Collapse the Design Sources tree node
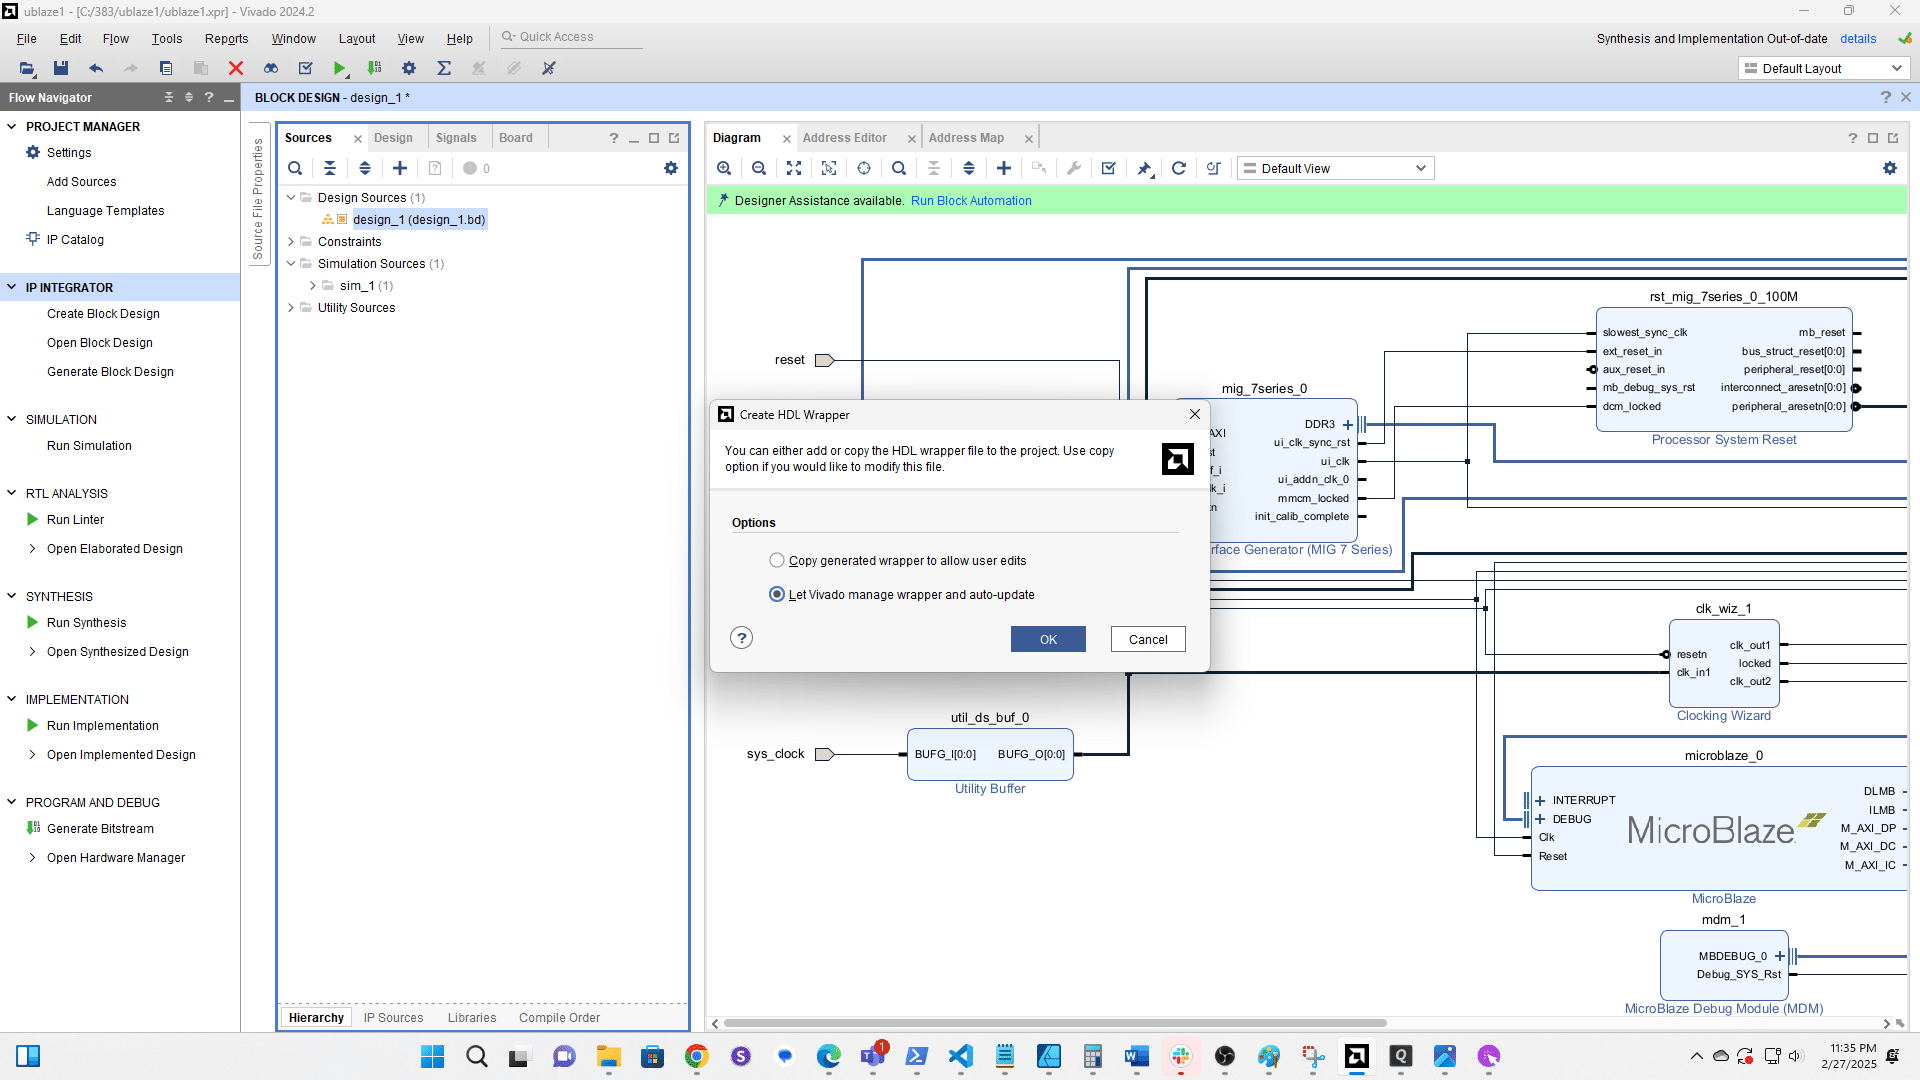This screenshot has height=1080, width=1920. pos(291,197)
